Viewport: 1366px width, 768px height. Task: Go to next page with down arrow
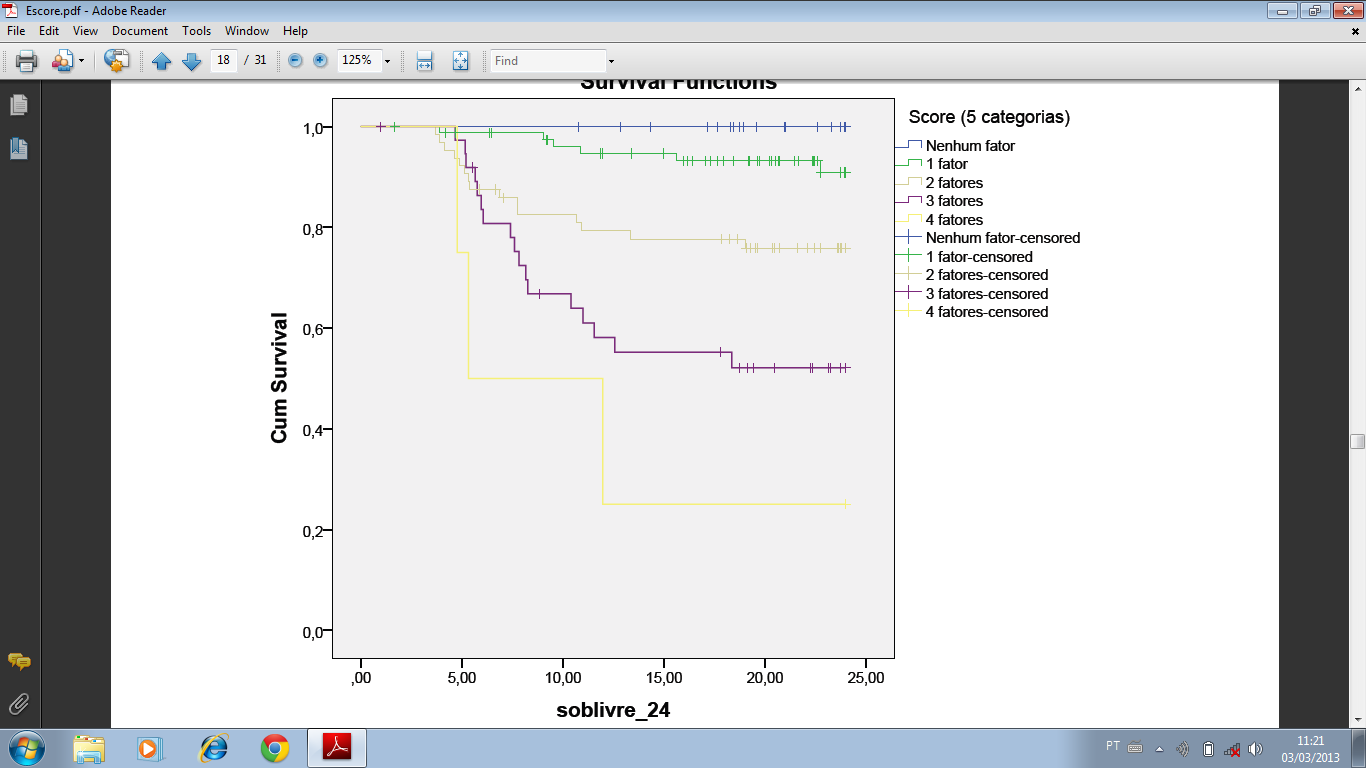(192, 61)
